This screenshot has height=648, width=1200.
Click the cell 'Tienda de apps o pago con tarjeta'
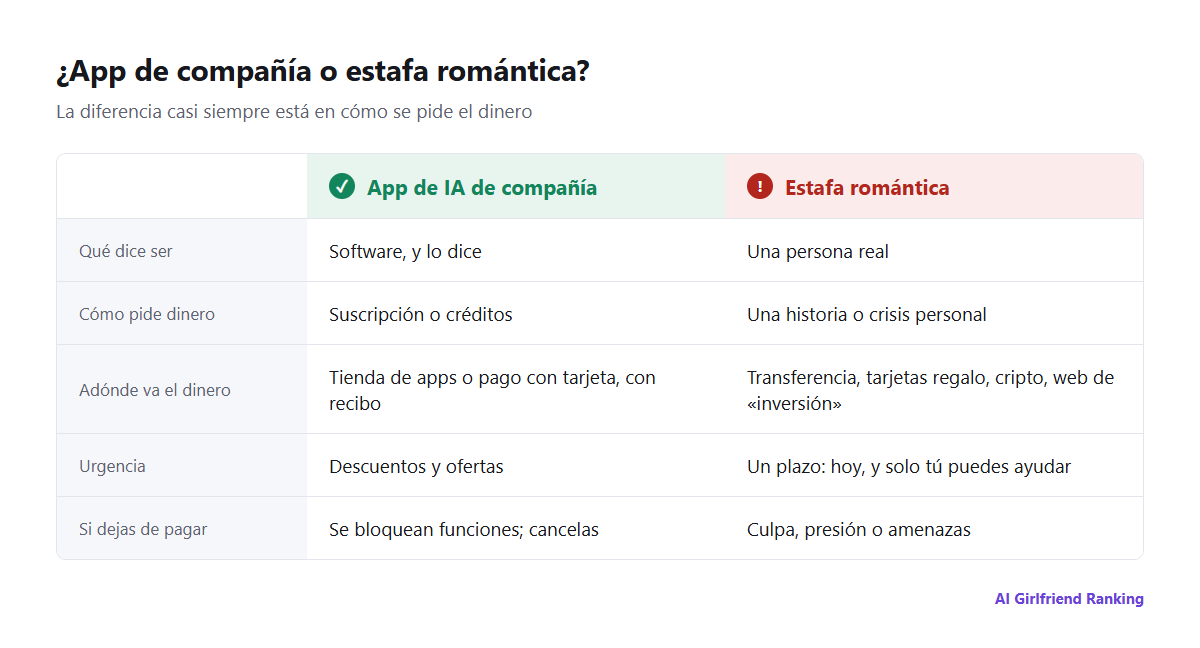coord(516,389)
